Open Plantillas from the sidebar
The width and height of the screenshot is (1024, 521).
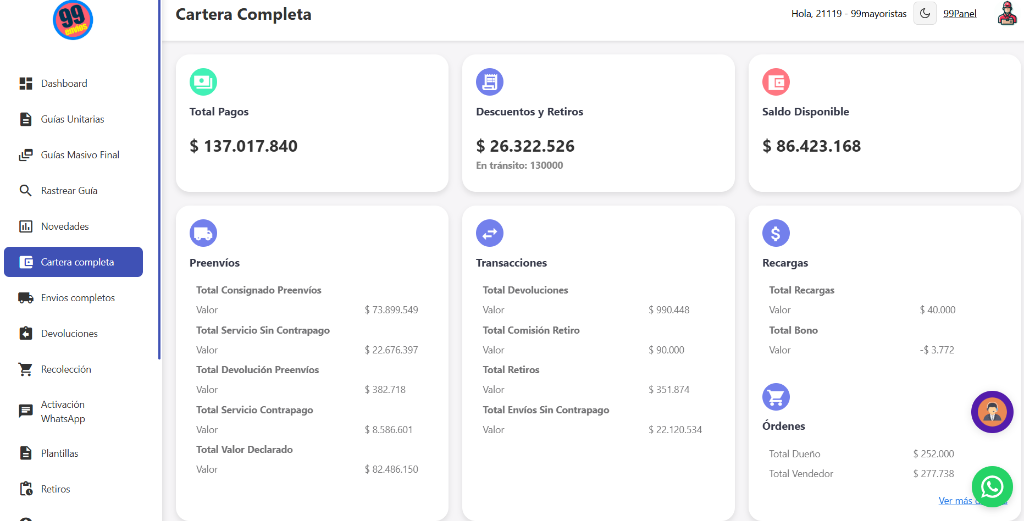click(59, 454)
